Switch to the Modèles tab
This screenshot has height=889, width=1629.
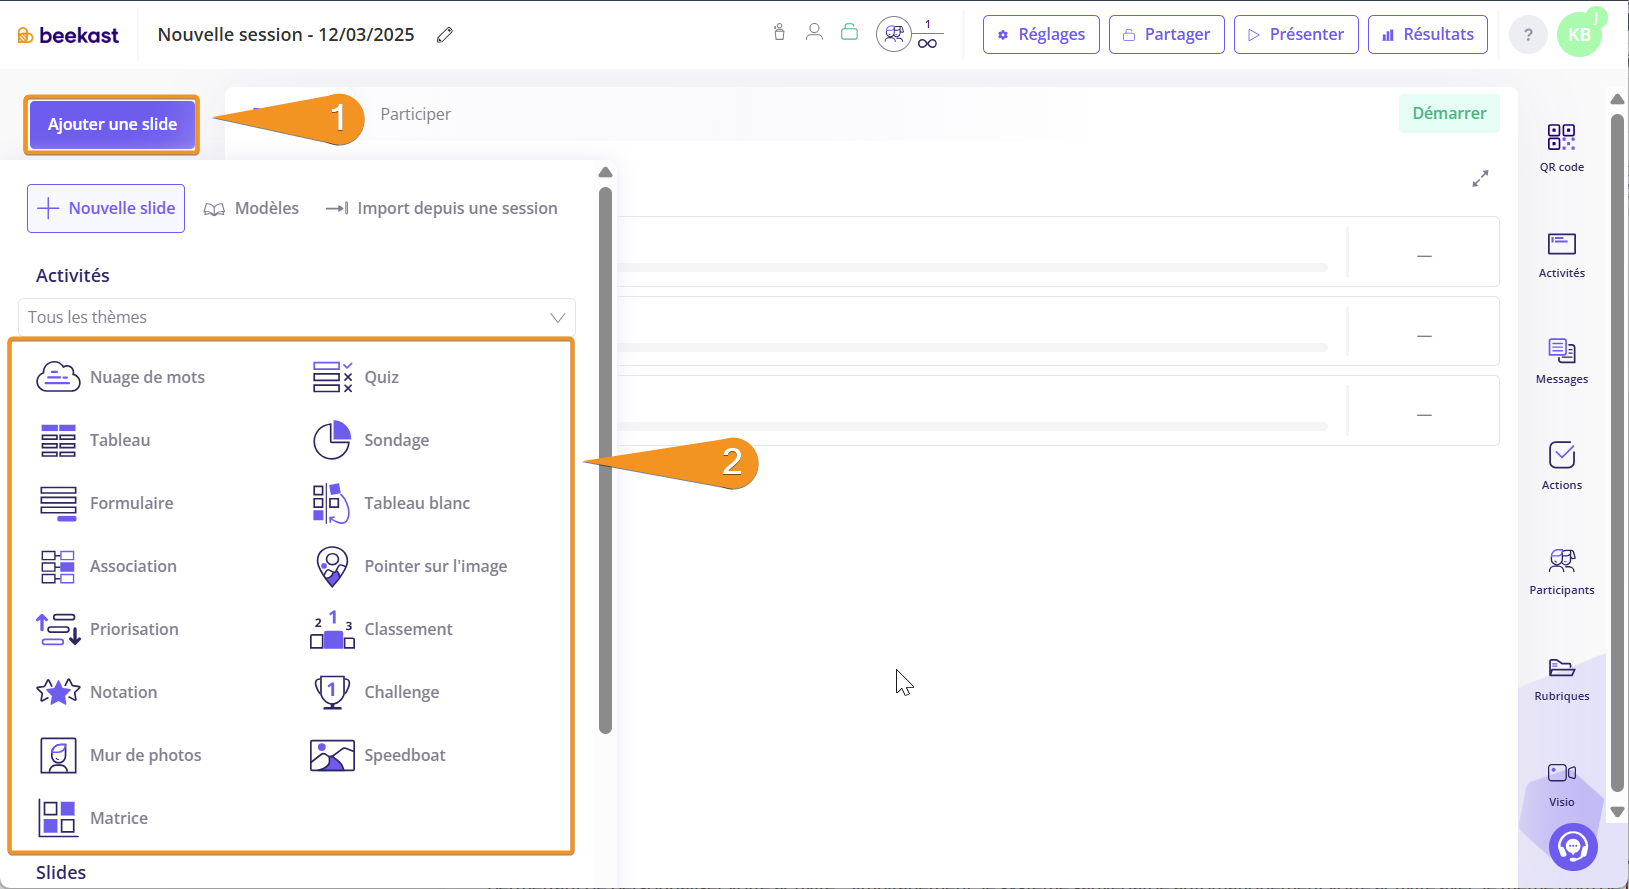[x=252, y=208]
